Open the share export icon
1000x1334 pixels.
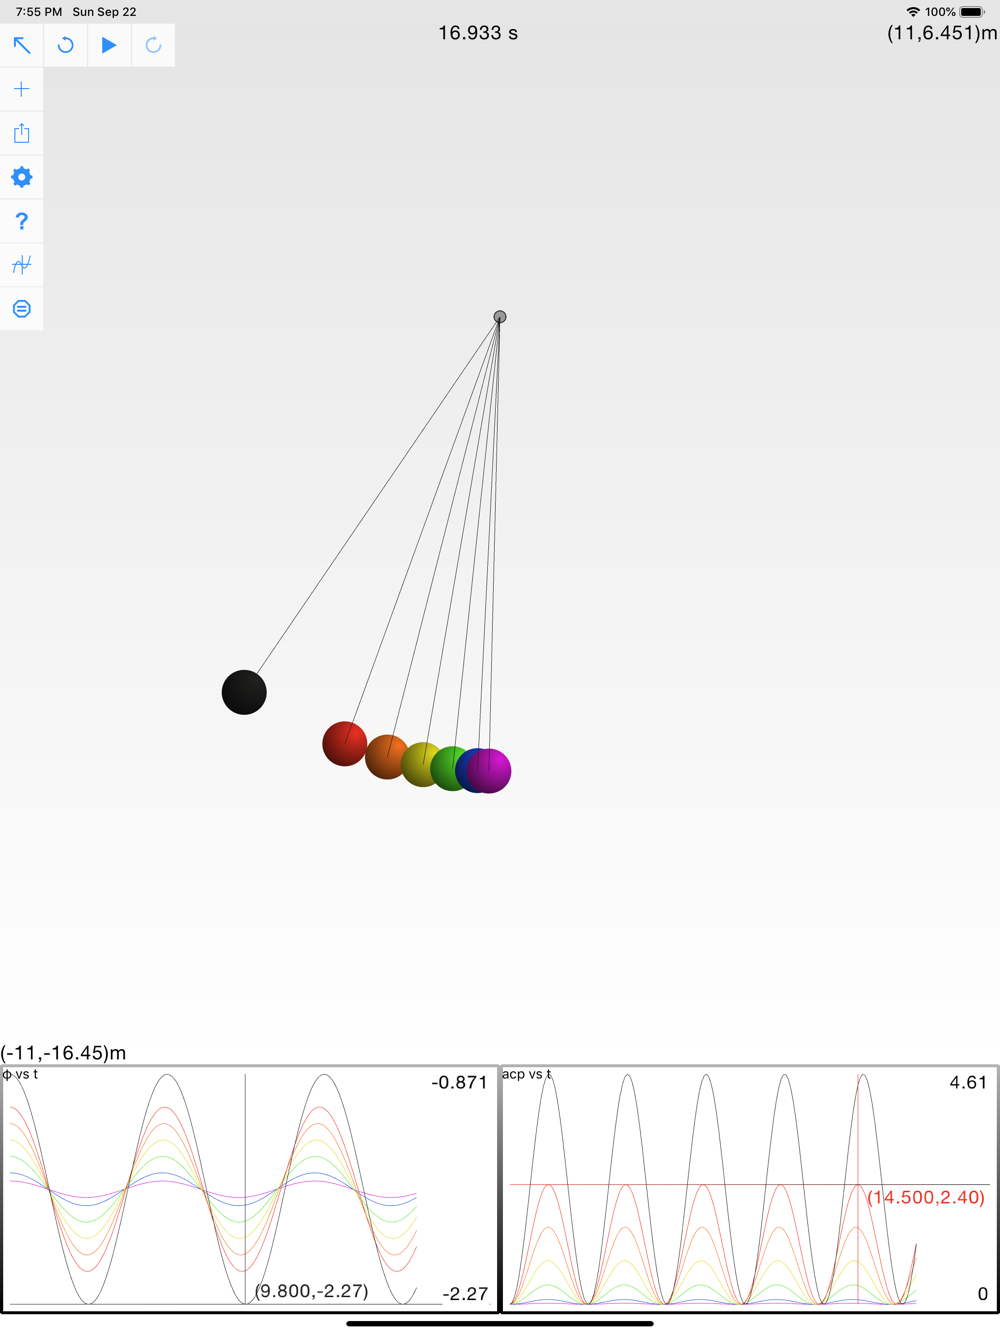click(22, 133)
